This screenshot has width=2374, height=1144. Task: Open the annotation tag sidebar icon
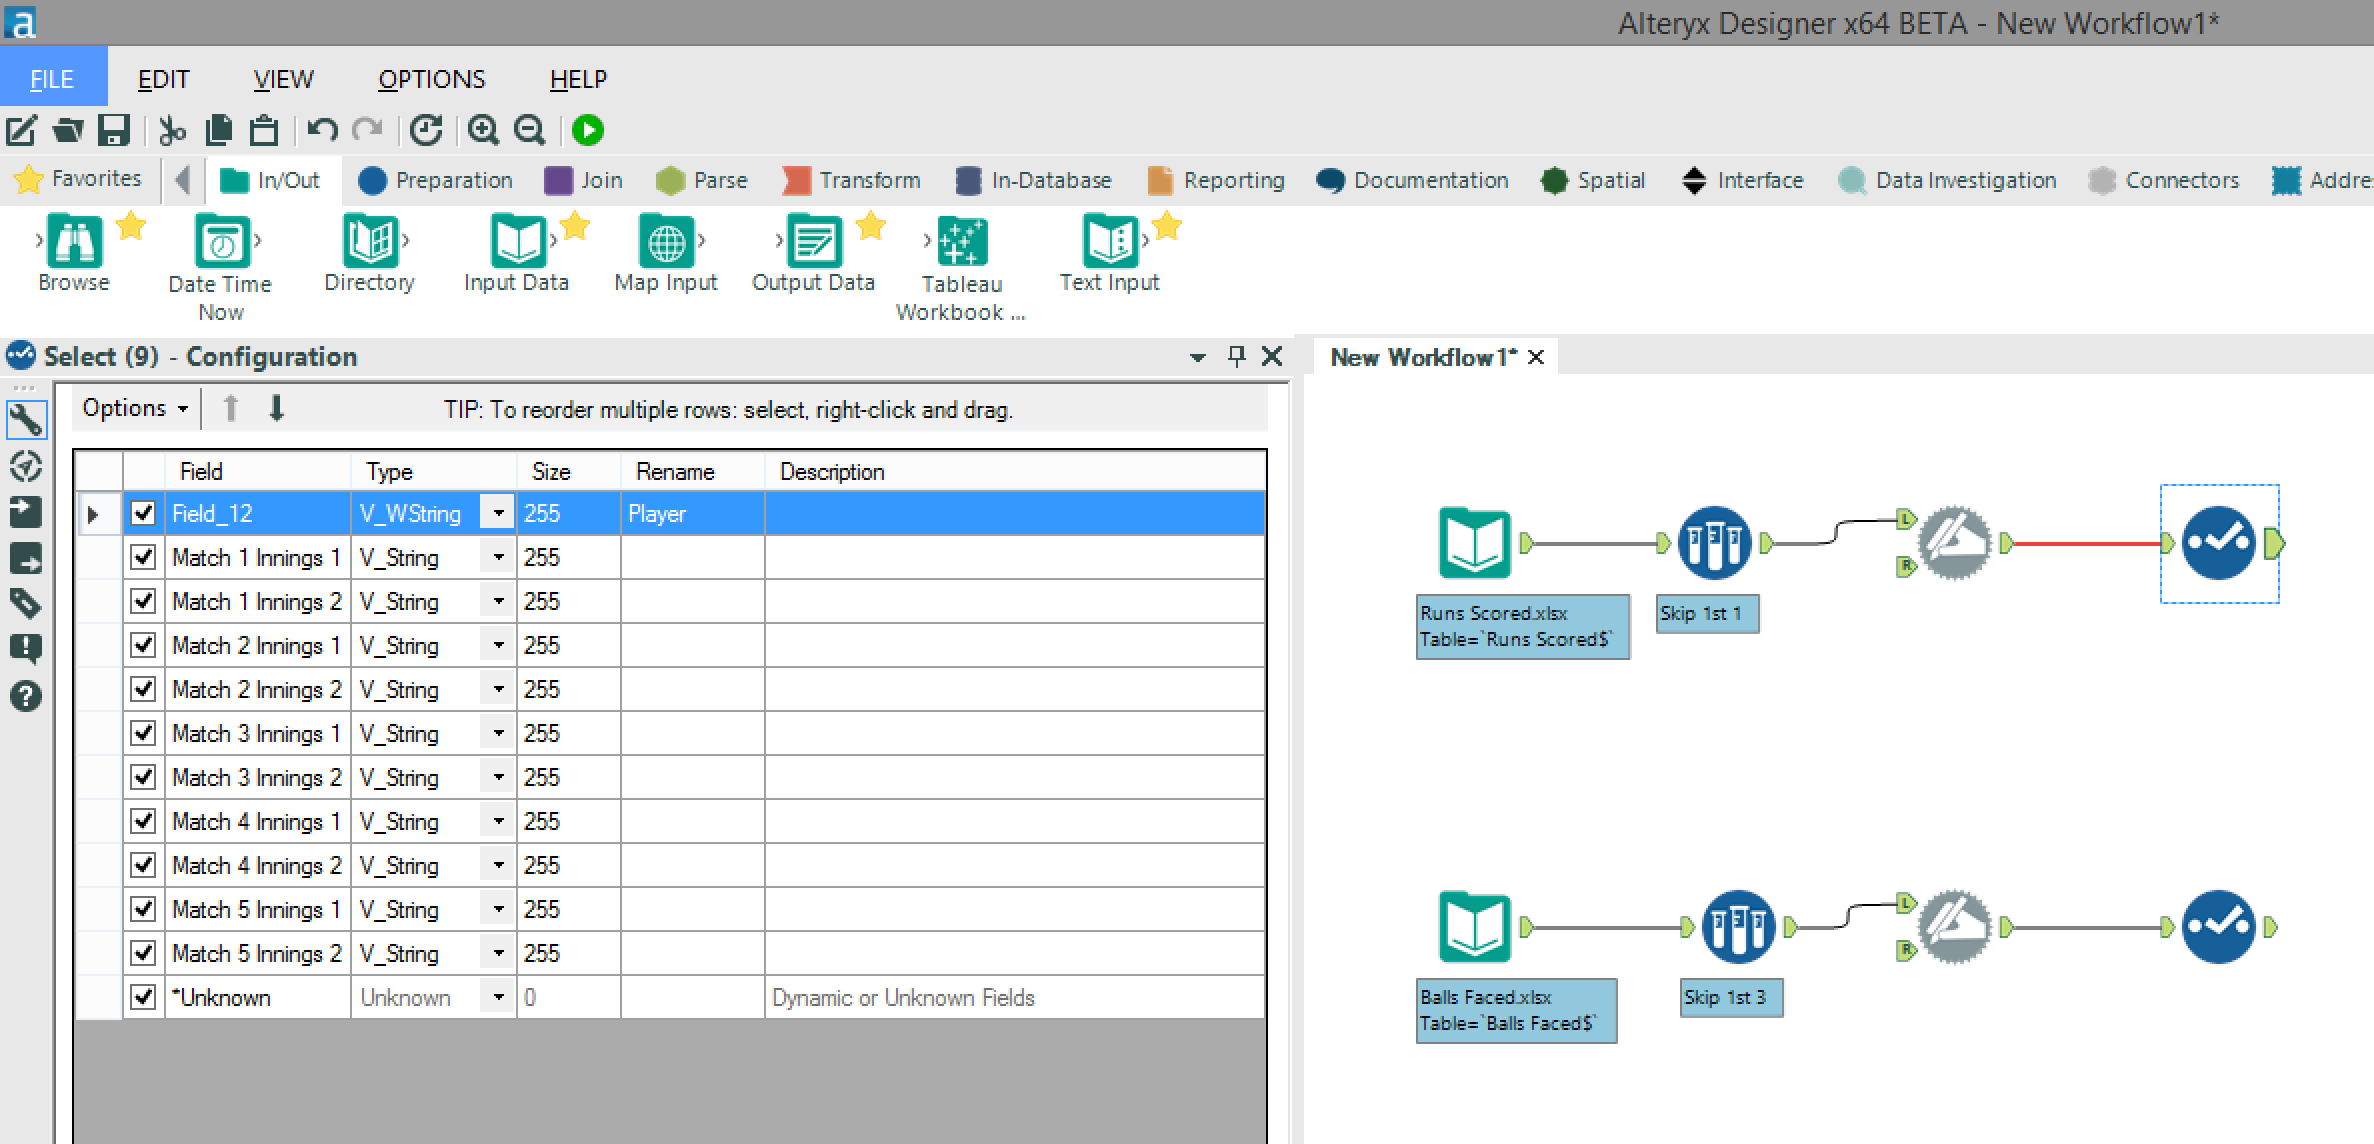pyautogui.click(x=26, y=603)
